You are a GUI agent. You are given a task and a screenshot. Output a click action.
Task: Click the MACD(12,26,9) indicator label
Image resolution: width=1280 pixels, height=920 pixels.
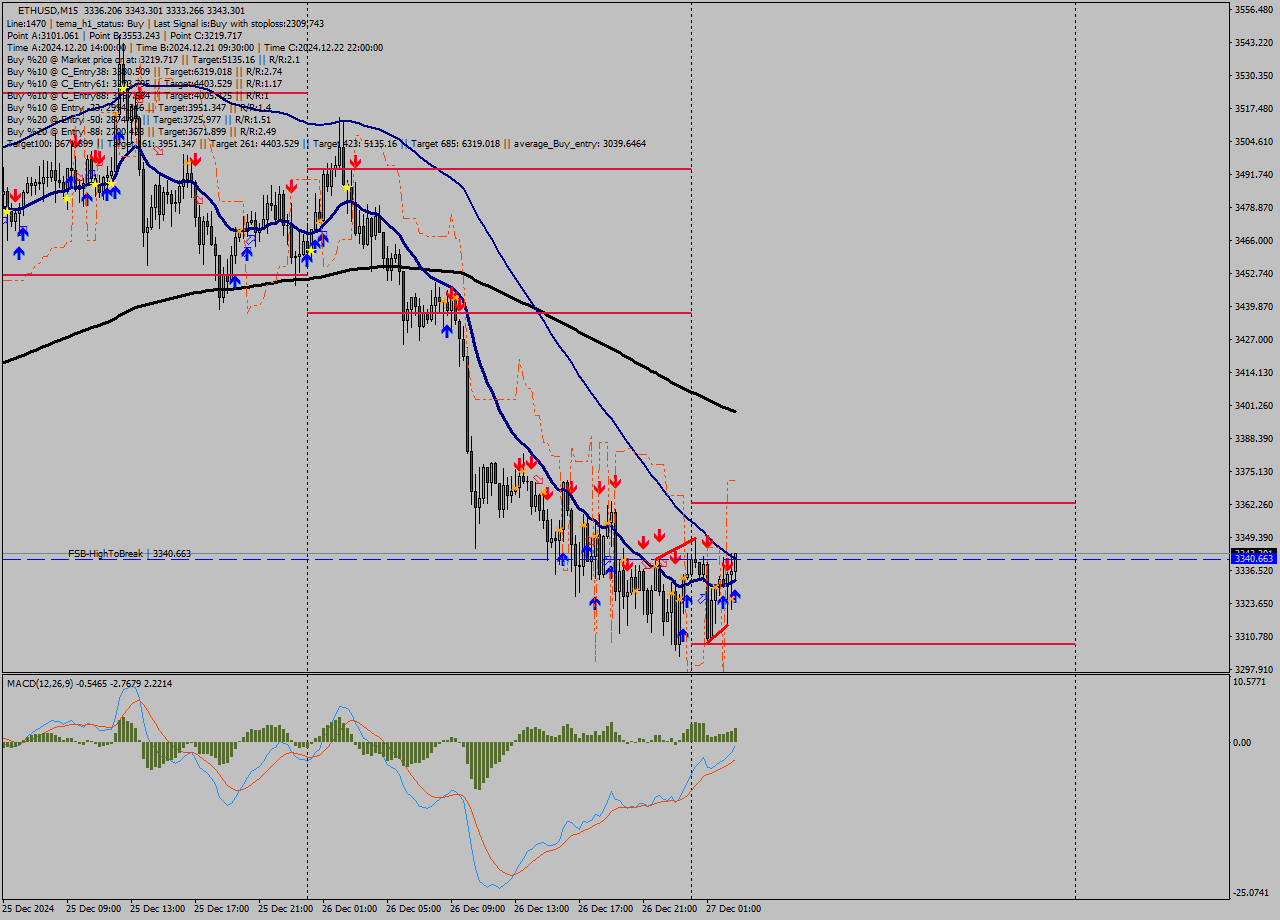(x=89, y=683)
